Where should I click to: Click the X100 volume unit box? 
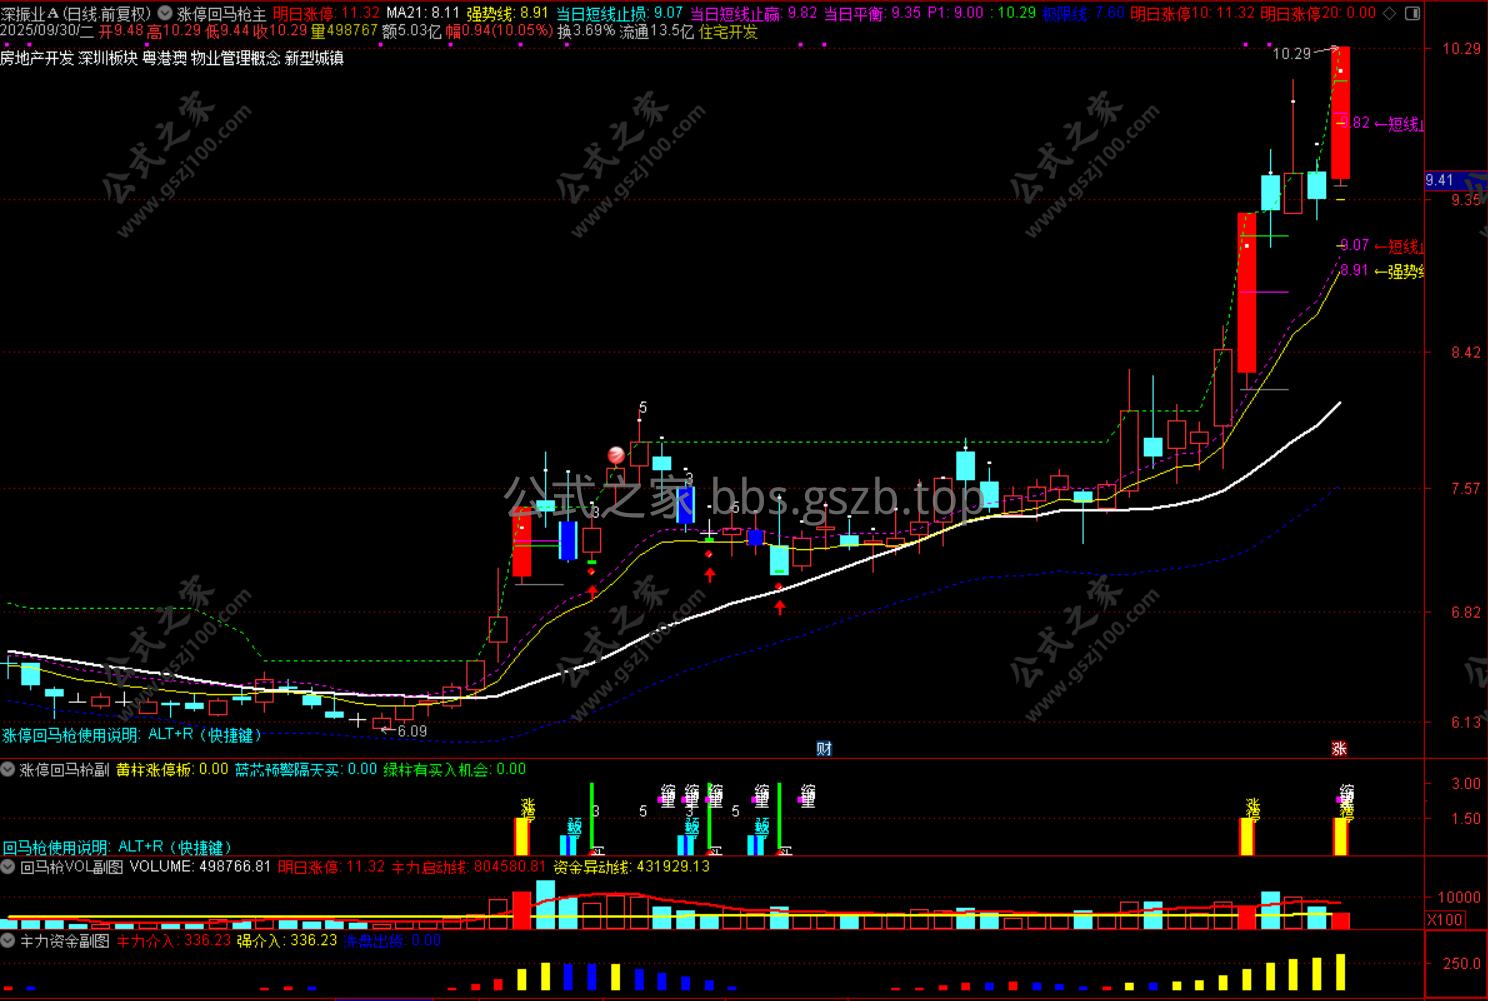click(x=1444, y=920)
